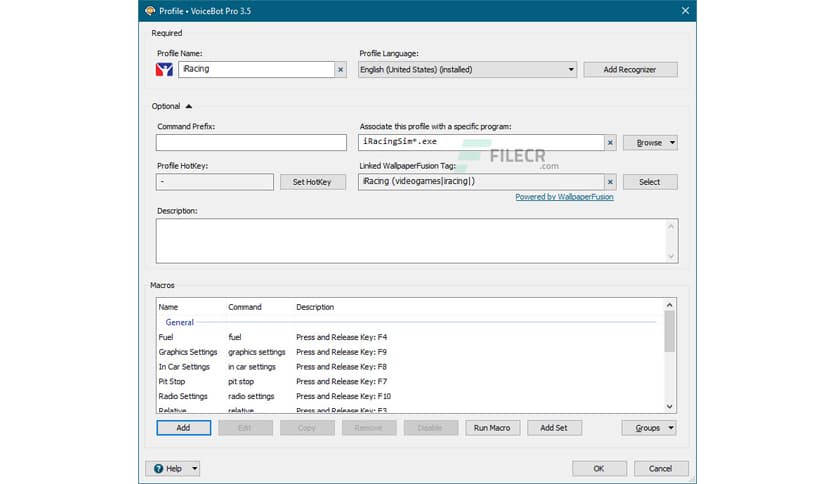The image size is (836, 484).
Task: Open the Powered by WallpaperFusion link
Action: point(564,197)
